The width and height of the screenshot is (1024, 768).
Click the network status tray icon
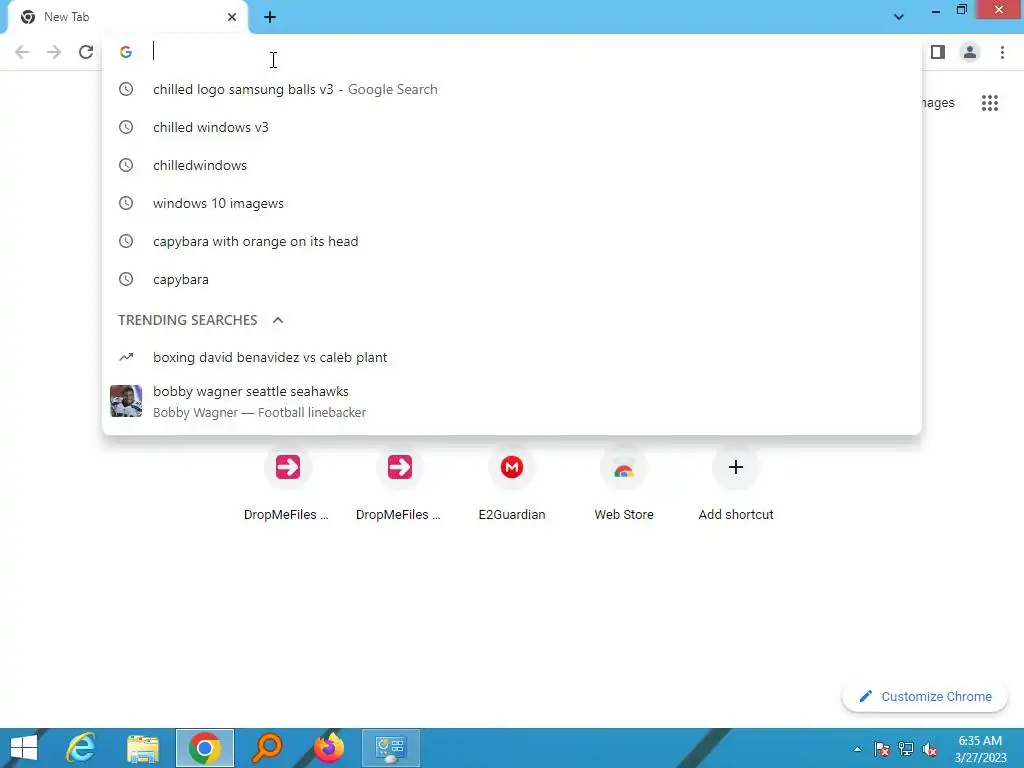point(906,749)
